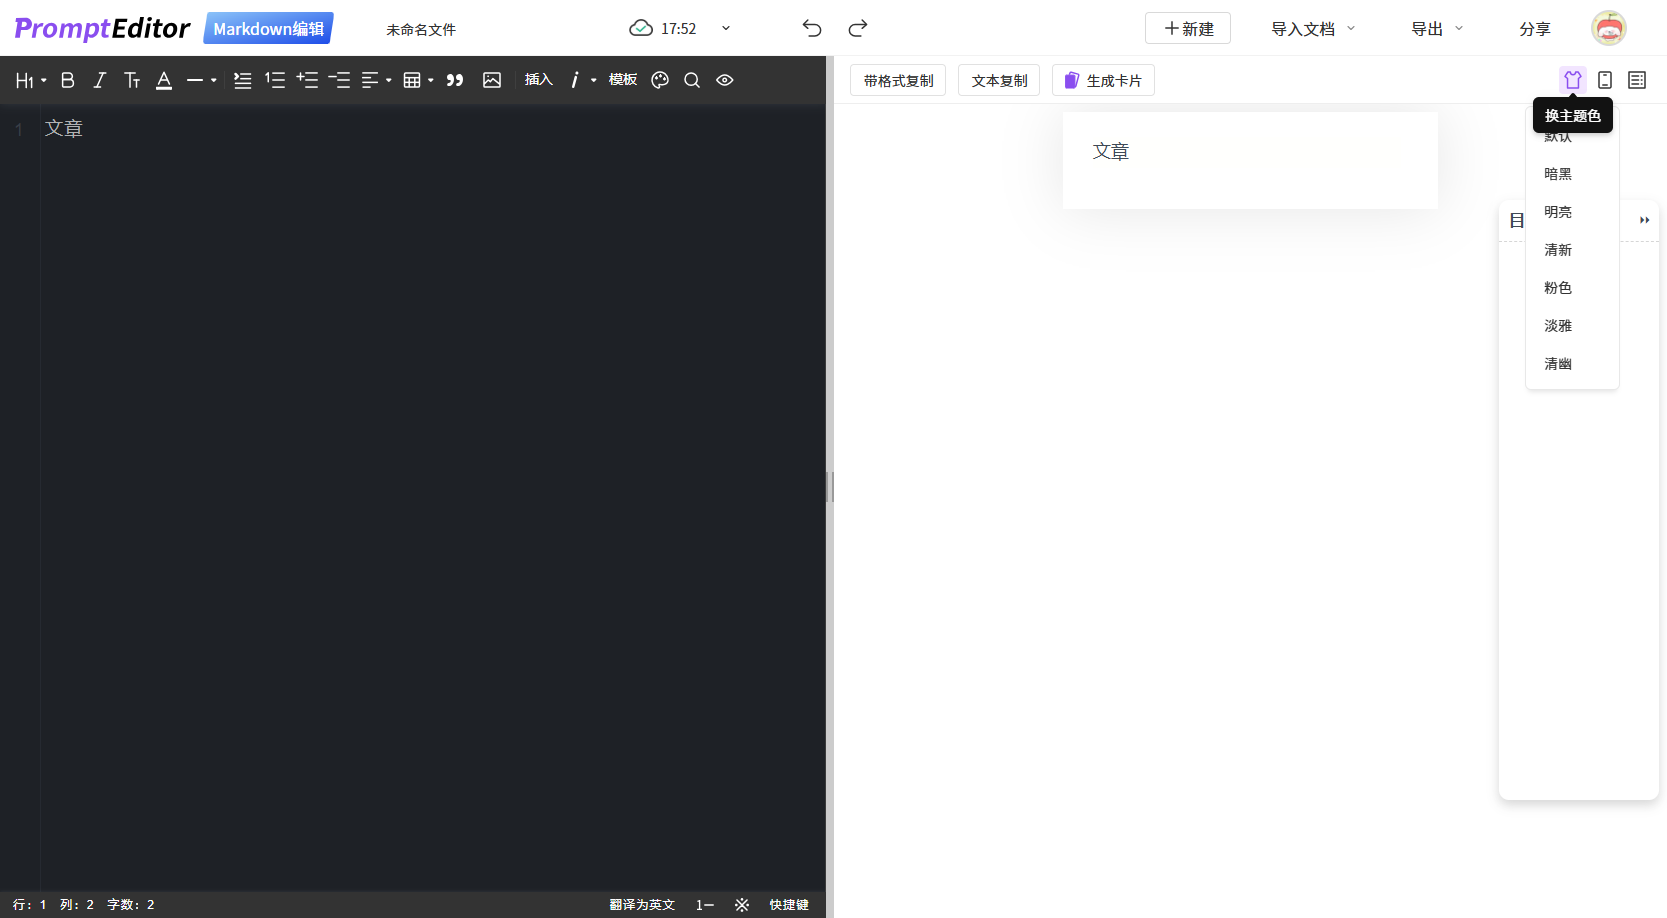Select the 粉色 theme from the menu
Viewport: 1667px width, 918px height.
[x=1557, y=287]
